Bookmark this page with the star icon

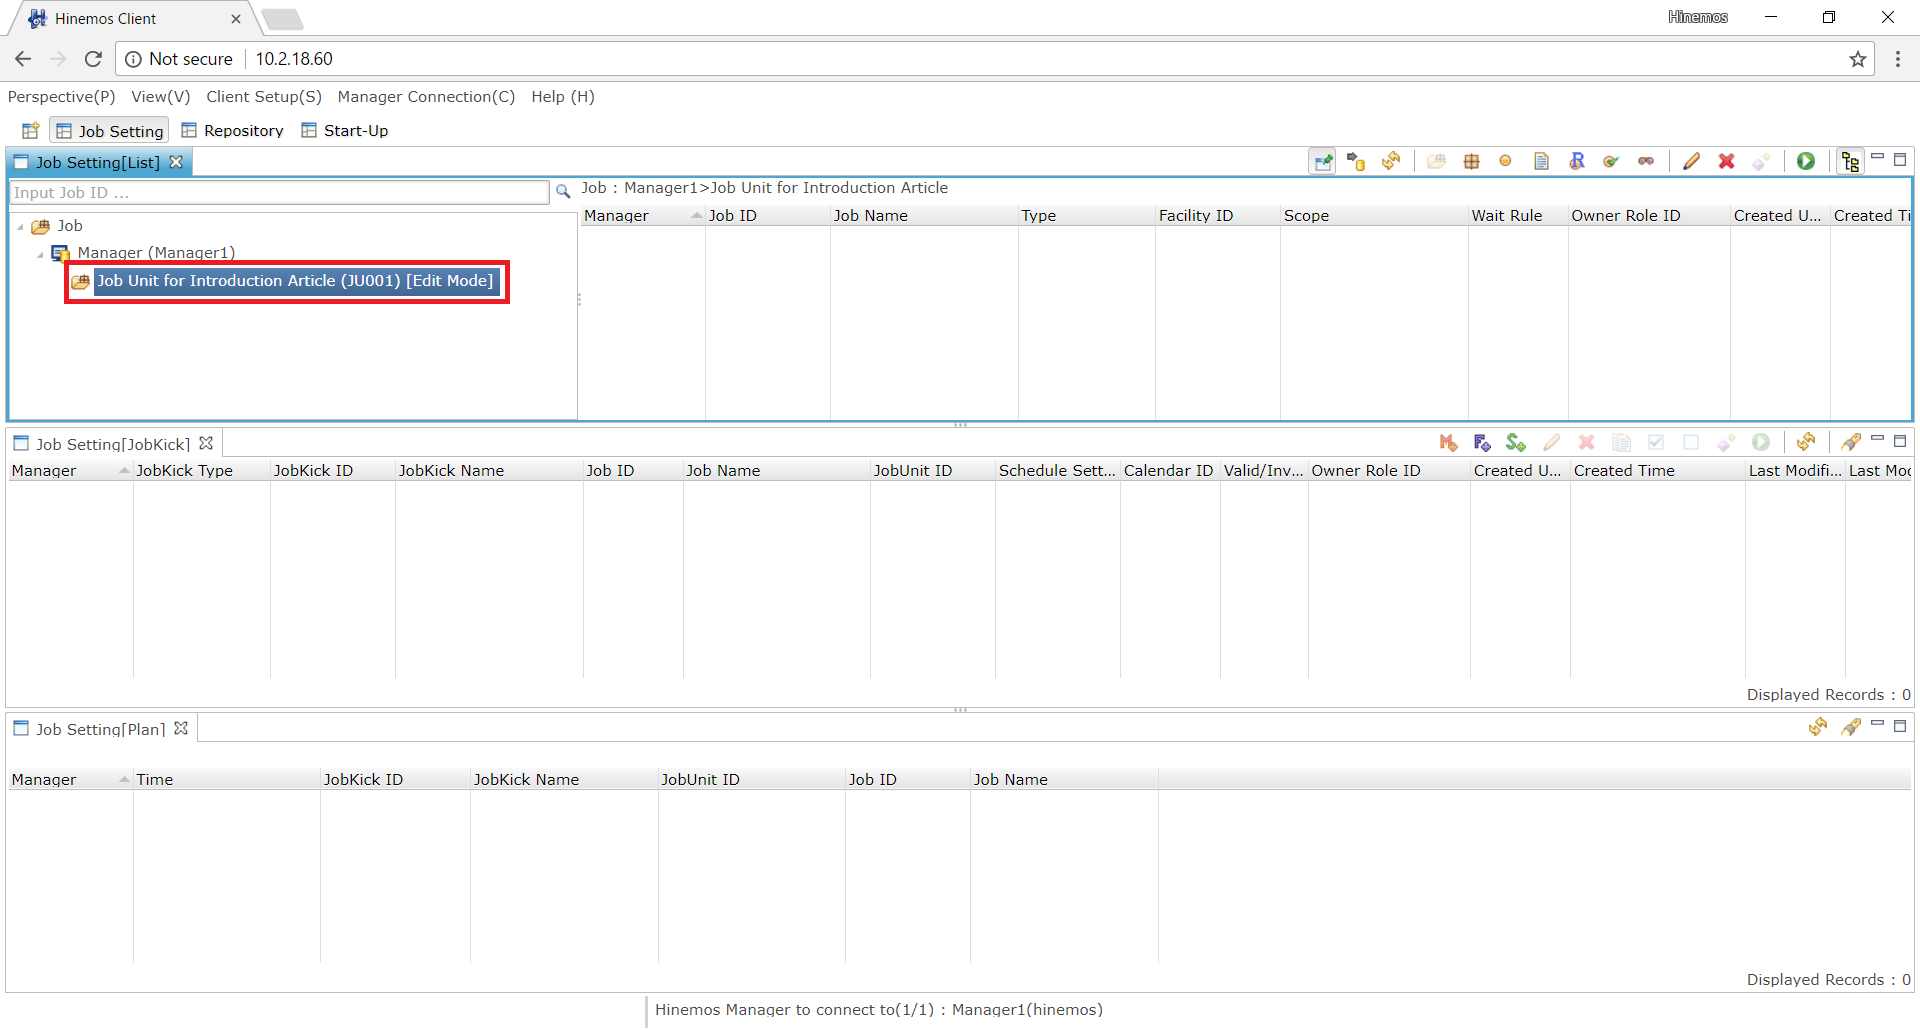click(1857, 59)
